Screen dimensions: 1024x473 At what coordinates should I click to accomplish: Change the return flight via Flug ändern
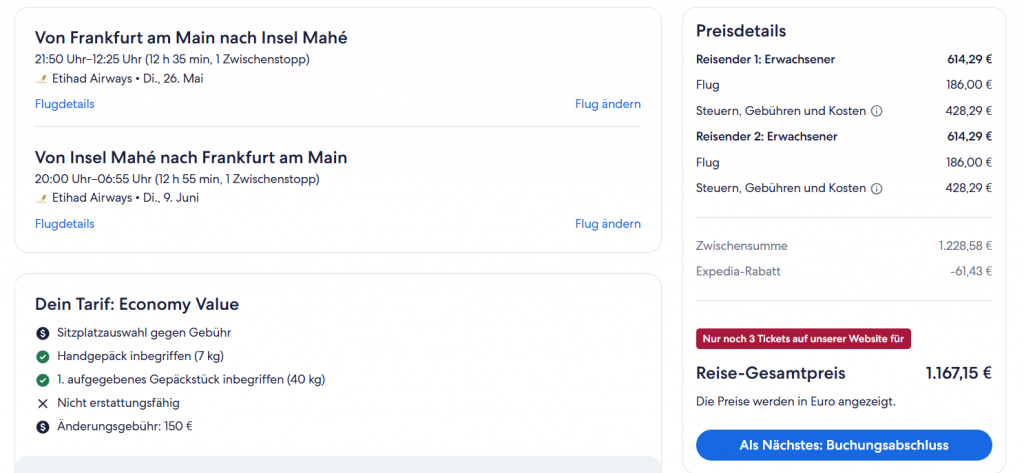pyautogui.click(x=607, y=224)
